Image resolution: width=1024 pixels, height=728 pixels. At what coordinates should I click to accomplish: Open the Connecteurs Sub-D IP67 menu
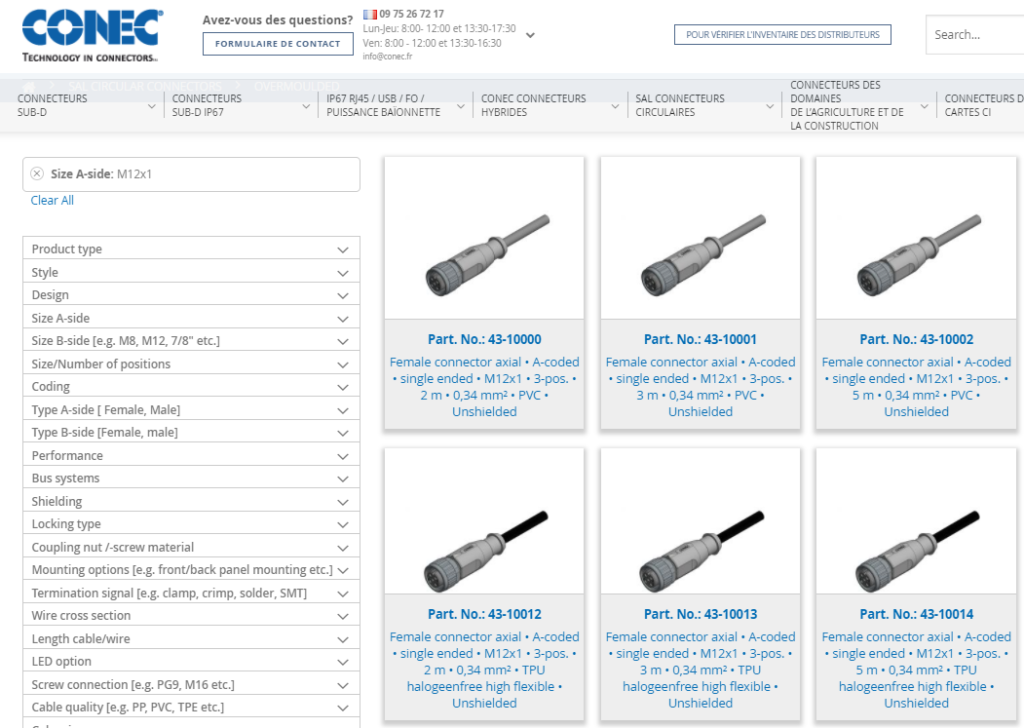[x=240, y=105]
